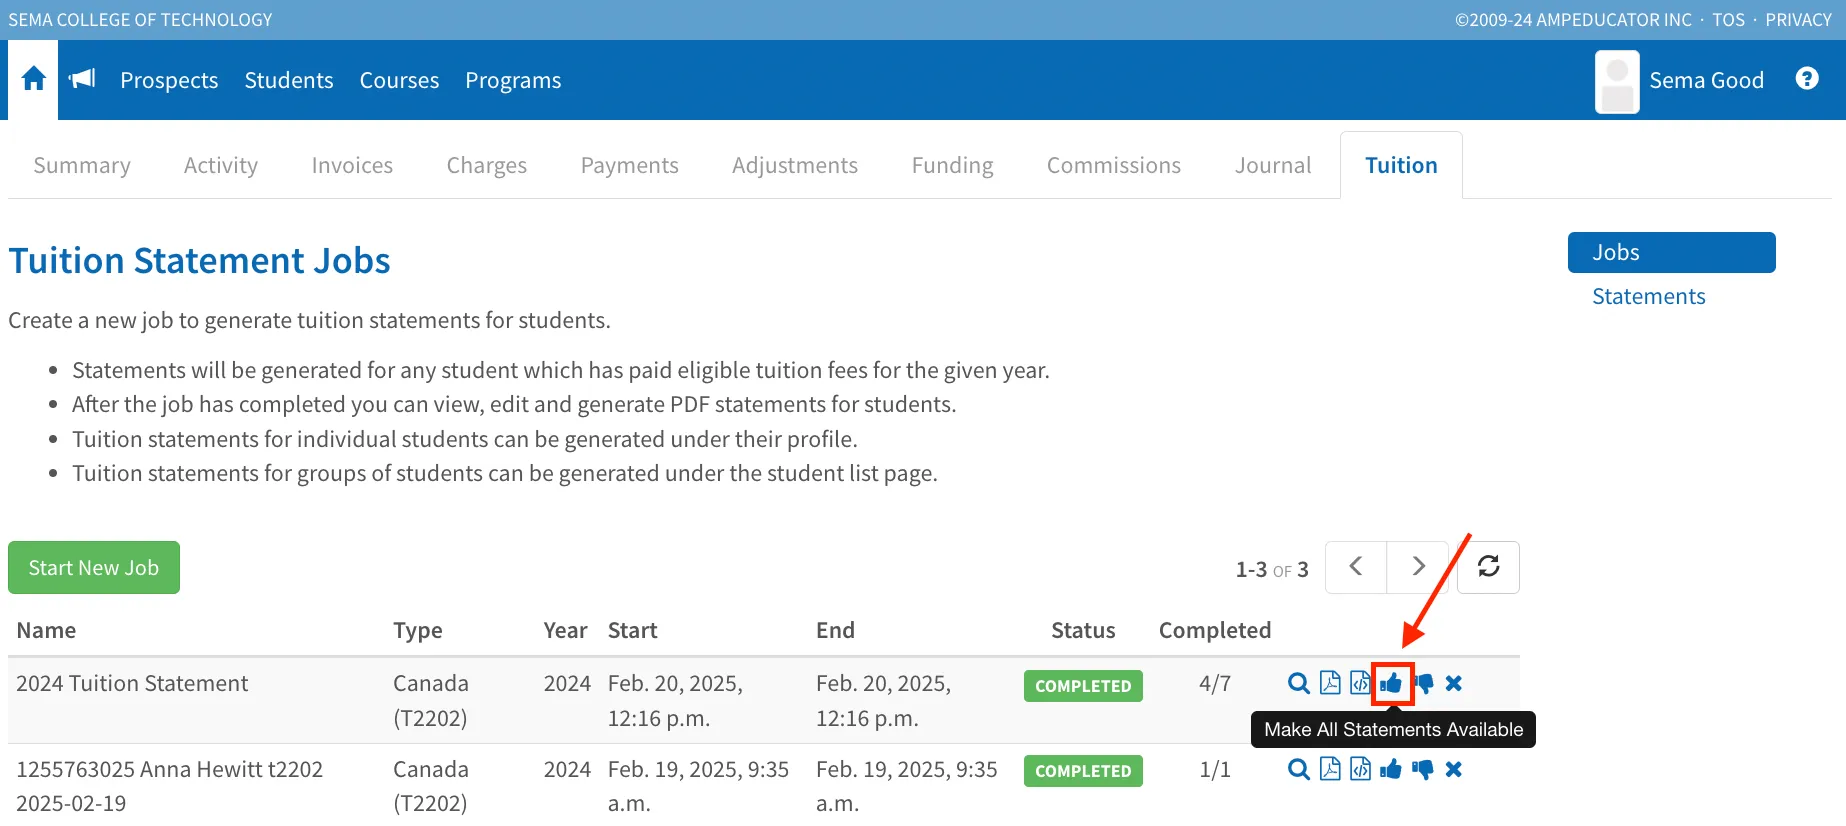Click thumbs-down on Anna Hewitt t2202 job
The image size is (1846, 826).
(1423, 770)
